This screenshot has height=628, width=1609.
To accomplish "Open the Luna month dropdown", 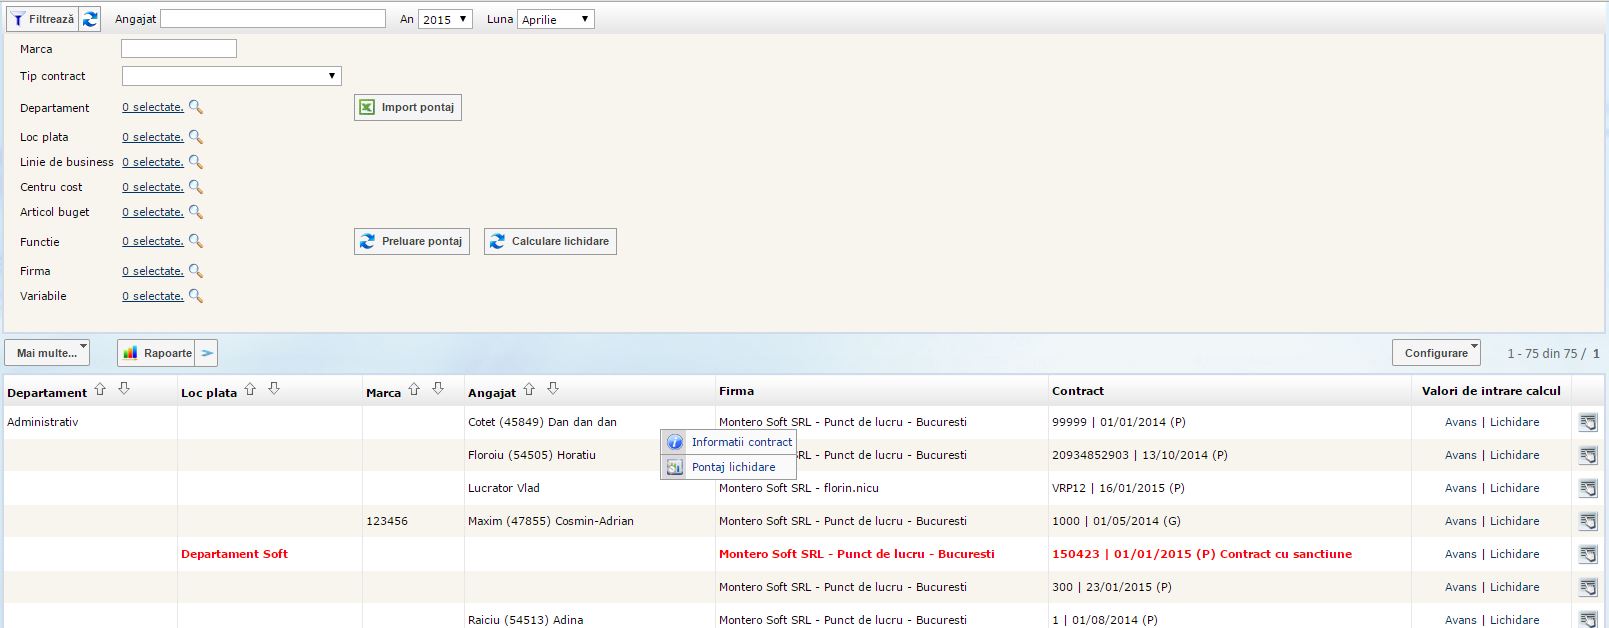I will (x=555, y=19).
